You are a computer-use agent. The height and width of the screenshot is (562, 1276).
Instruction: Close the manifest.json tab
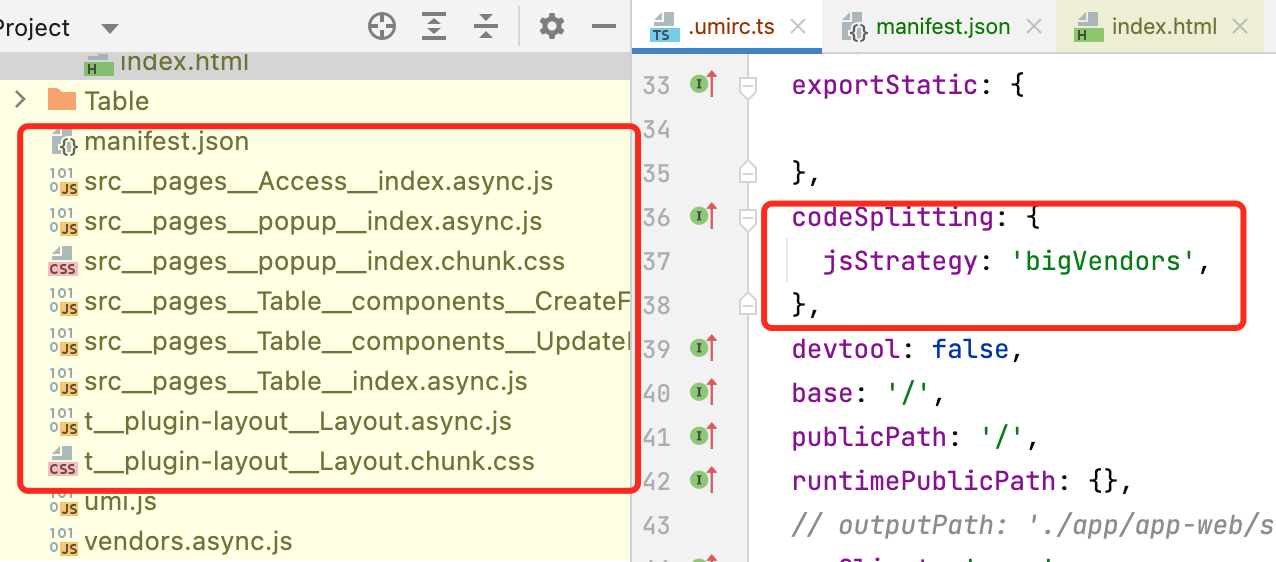pos(1036,27)
